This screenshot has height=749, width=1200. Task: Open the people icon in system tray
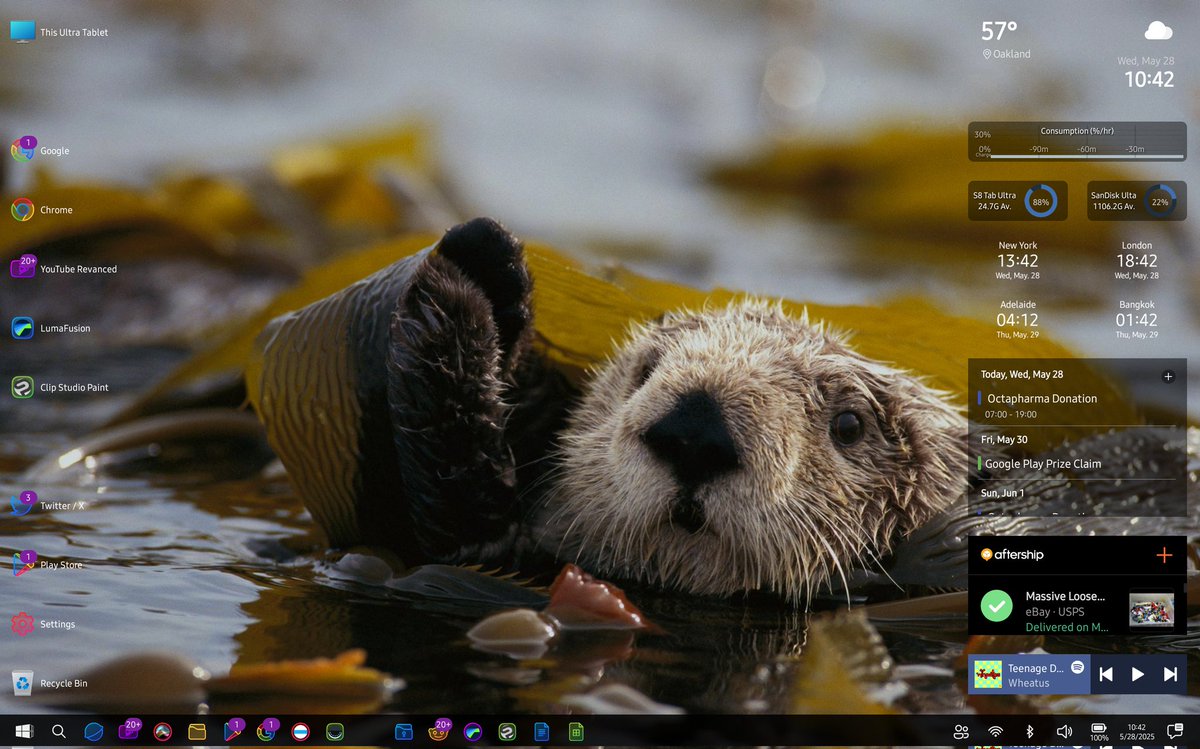pyautogui.click(x=961, y=732)
